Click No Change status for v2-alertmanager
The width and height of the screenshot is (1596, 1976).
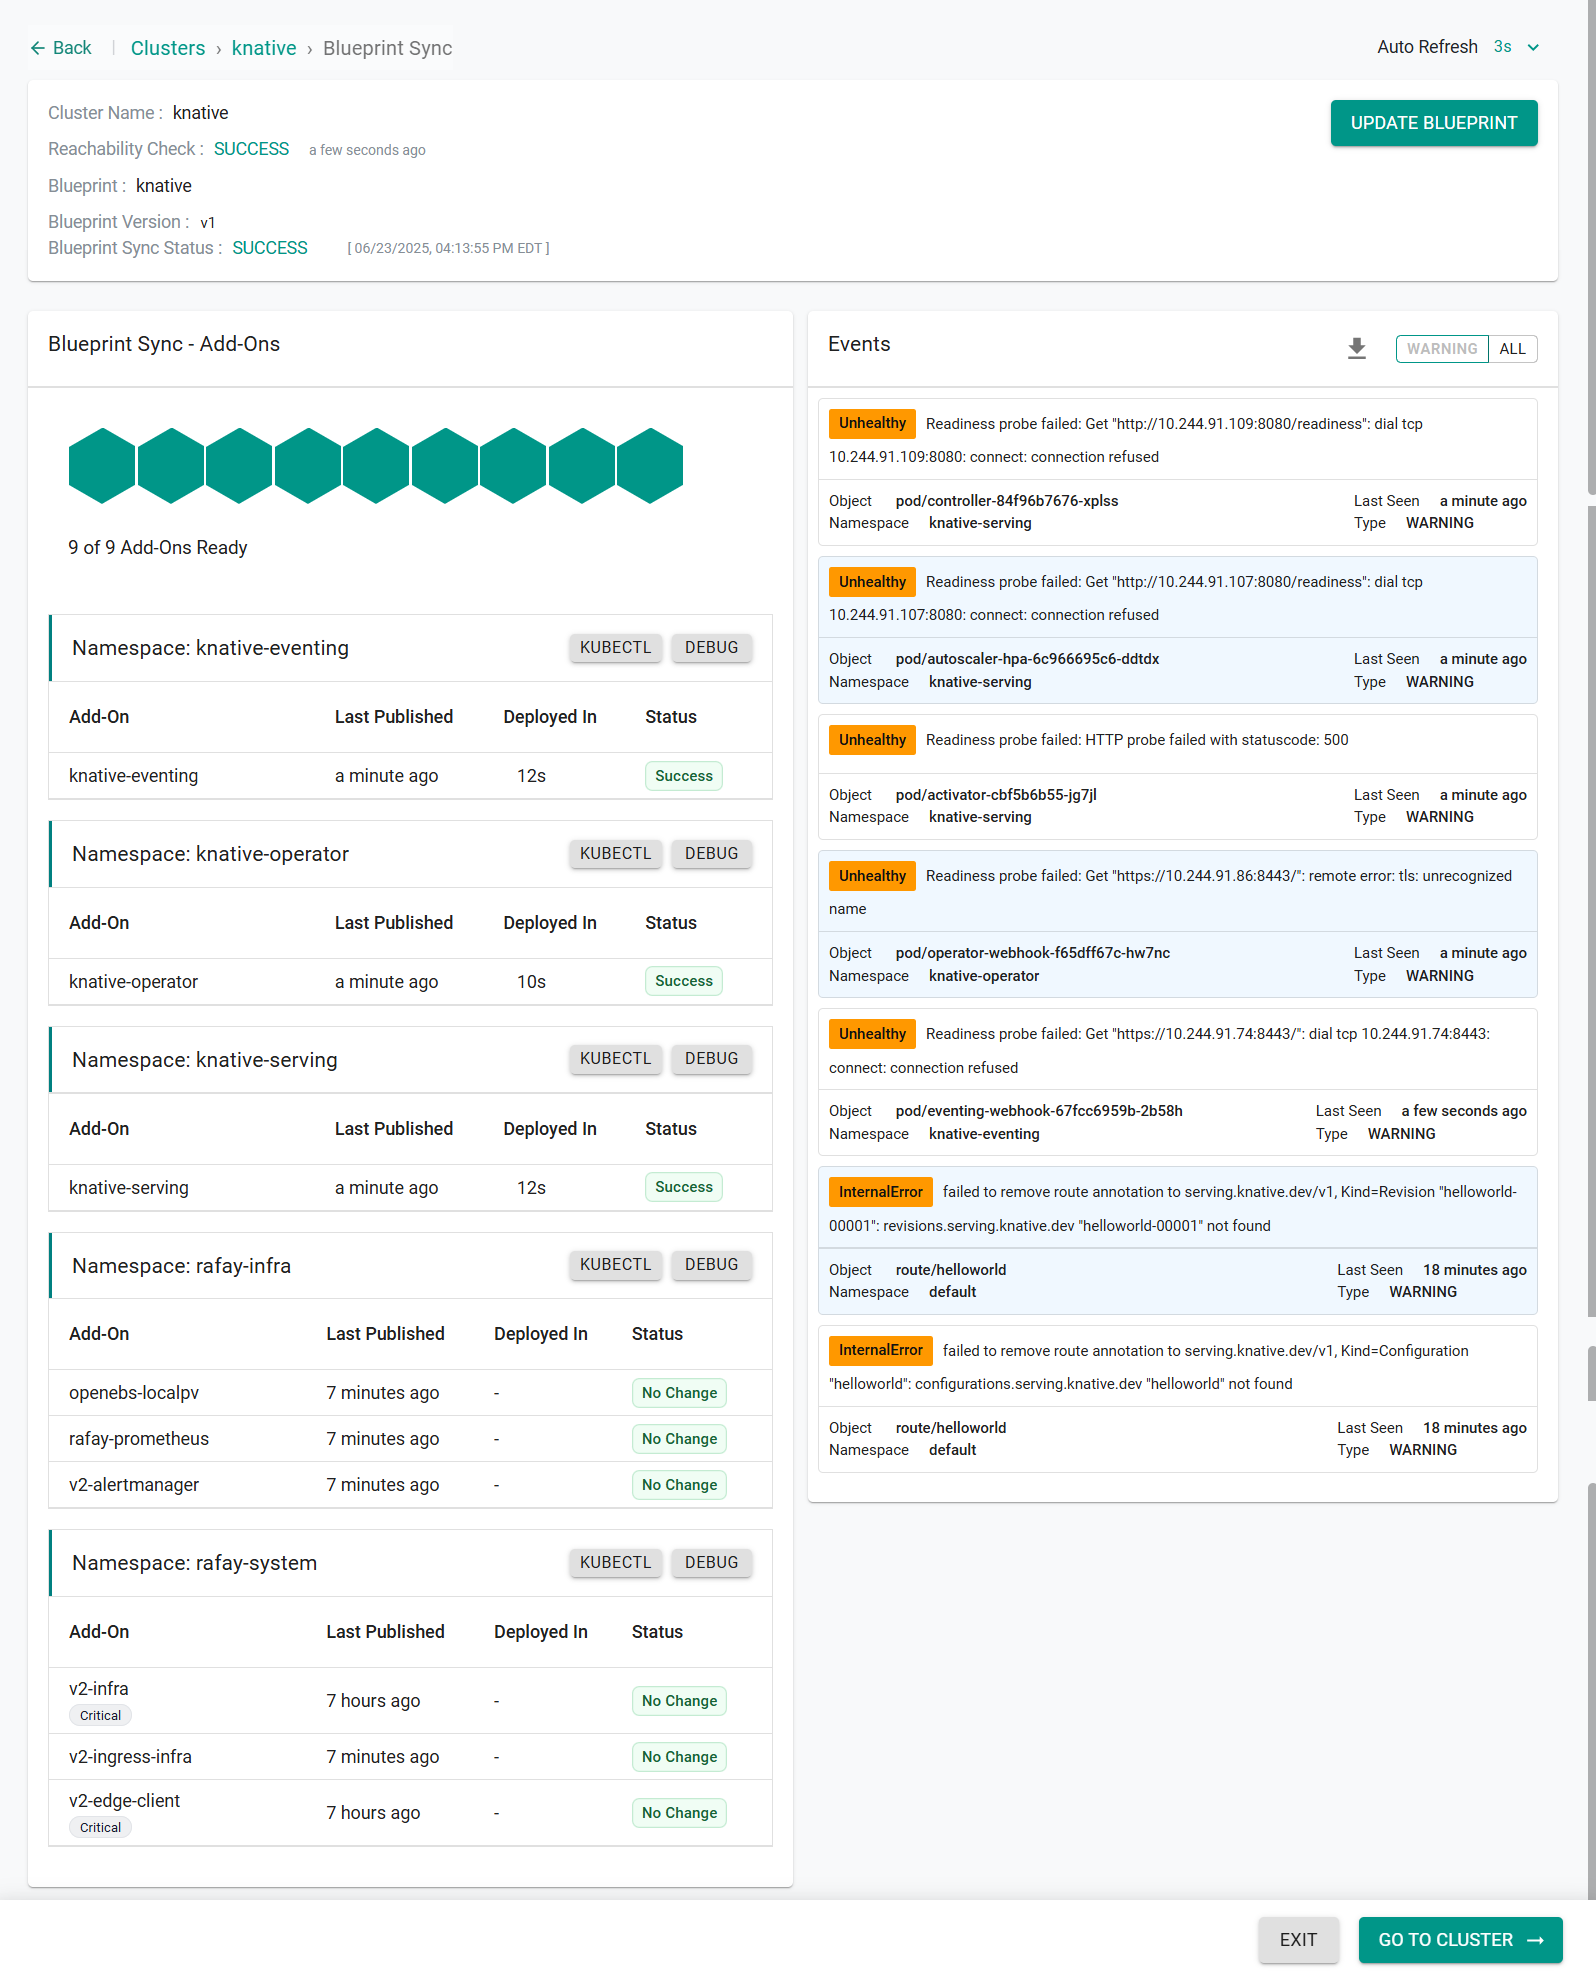pos(679,1485)
